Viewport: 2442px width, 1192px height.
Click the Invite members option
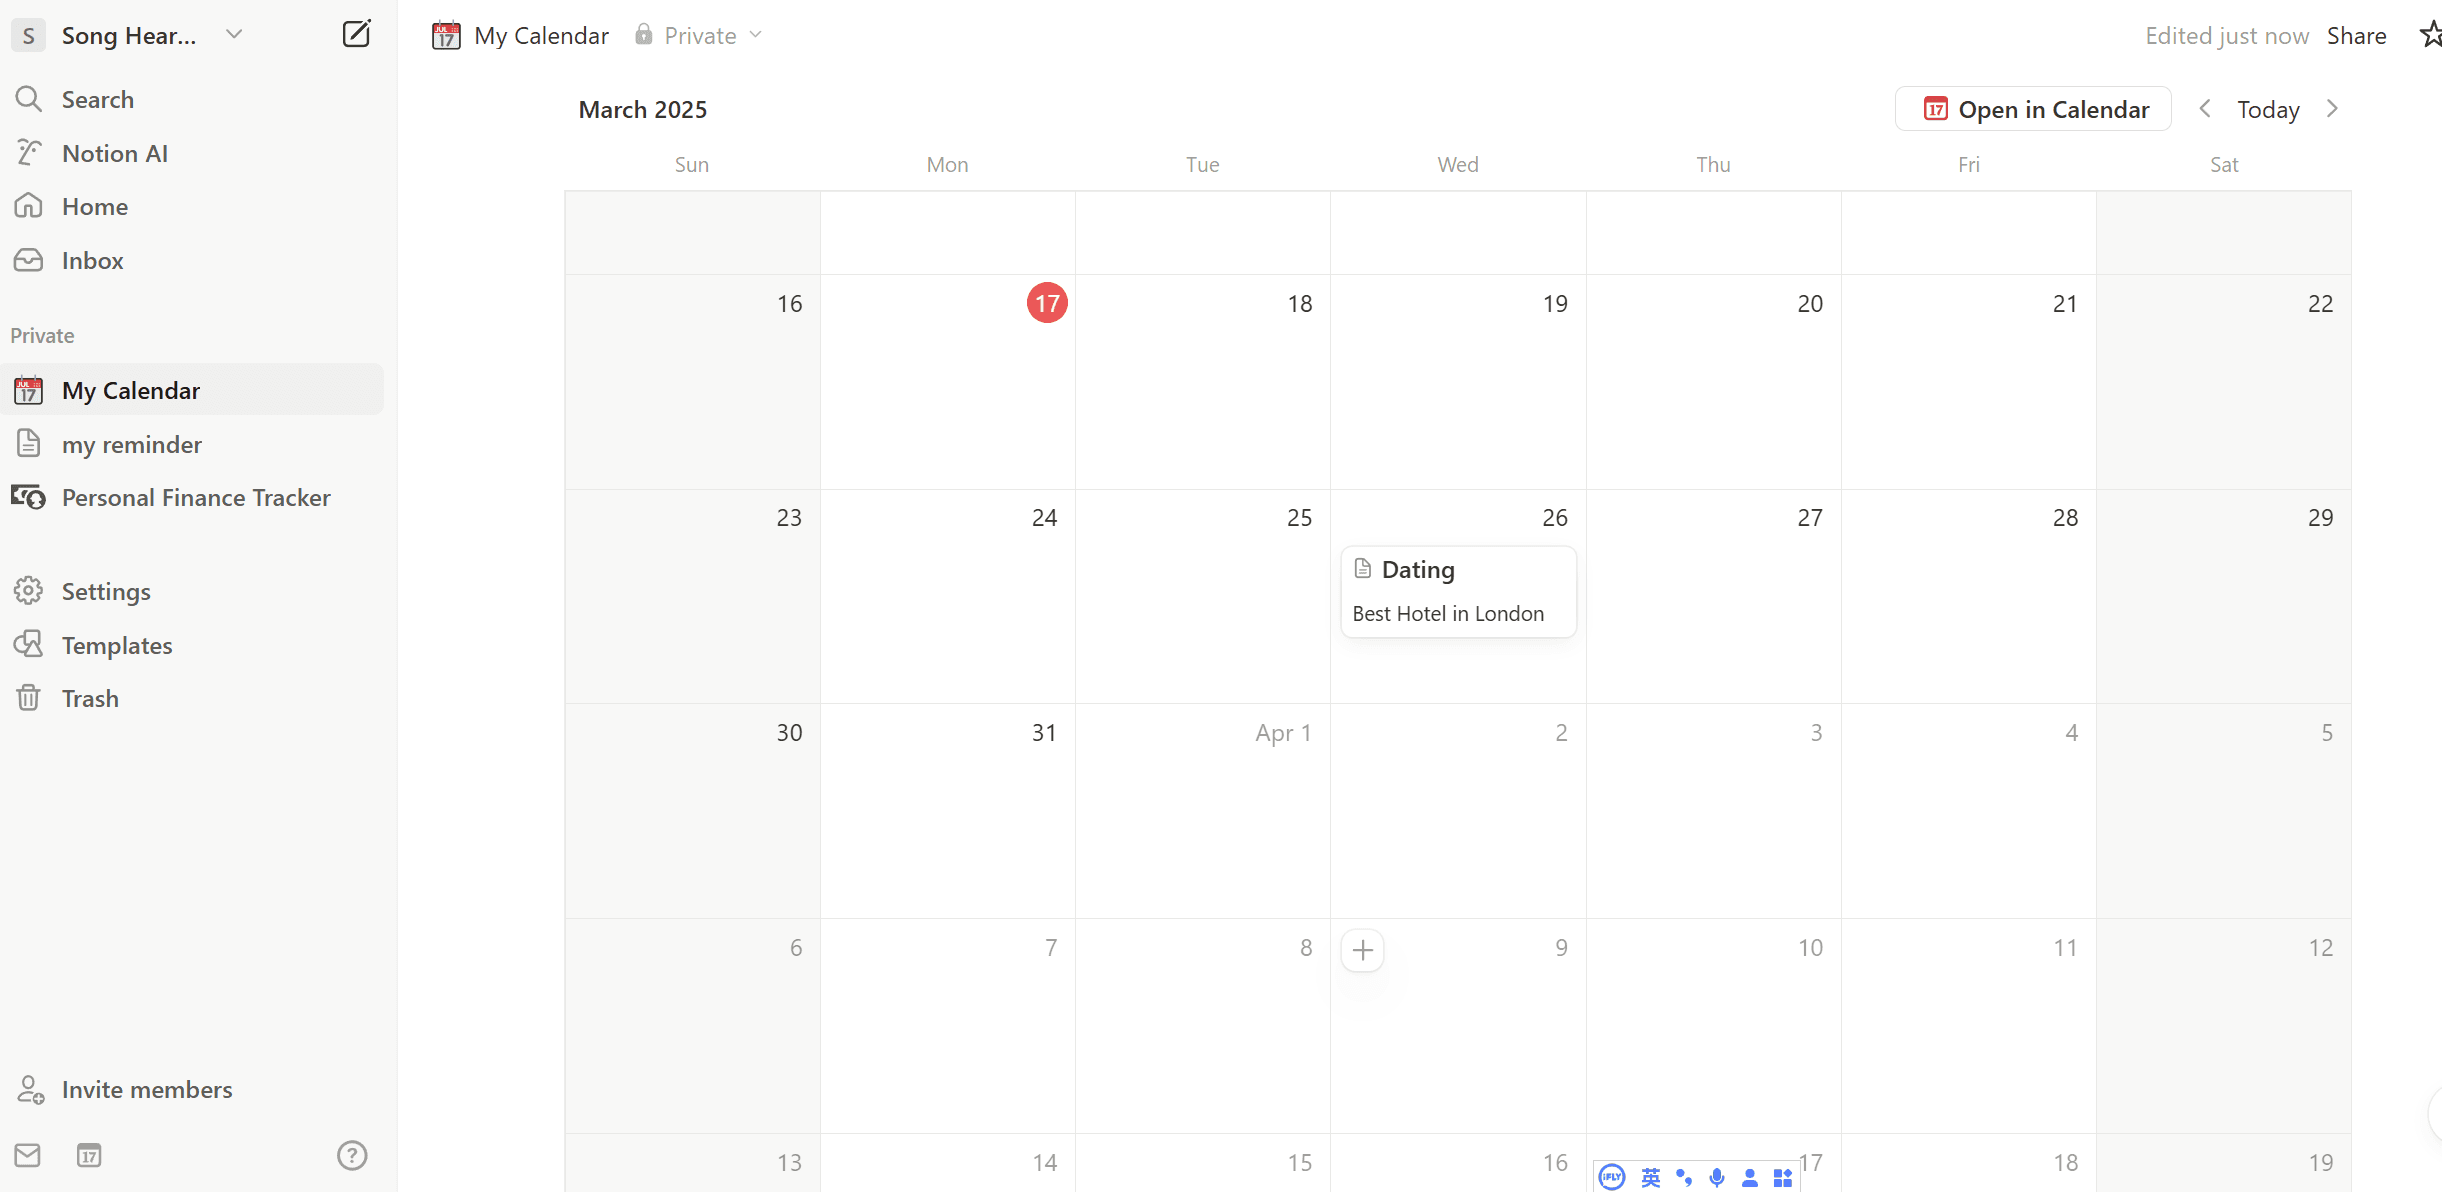click(x=148, y=1089)
